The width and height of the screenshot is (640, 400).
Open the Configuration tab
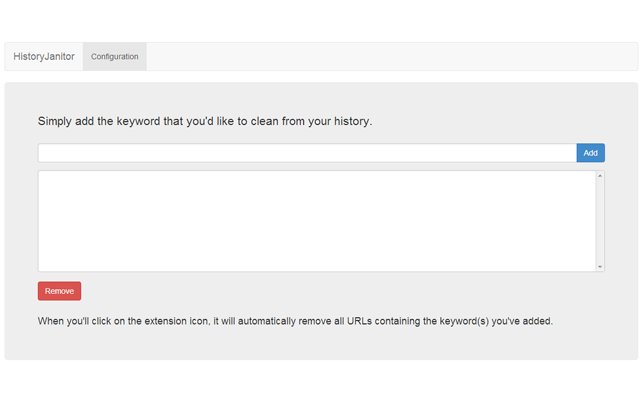pos(115,57)
